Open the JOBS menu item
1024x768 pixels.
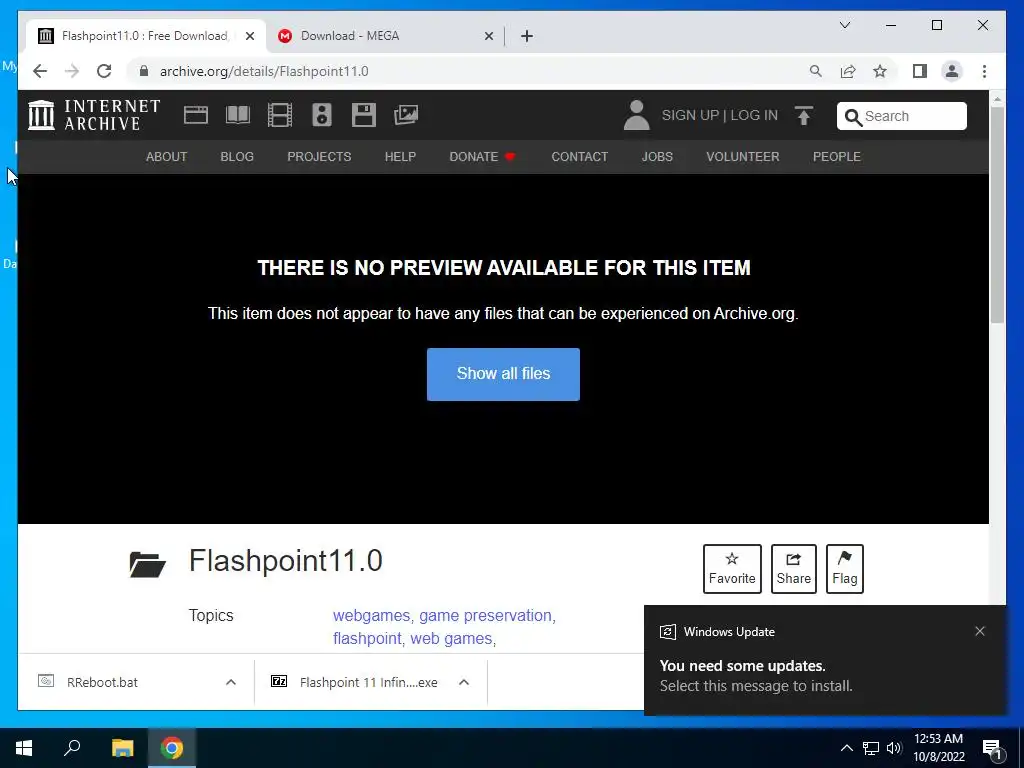[x=657, y=157]
